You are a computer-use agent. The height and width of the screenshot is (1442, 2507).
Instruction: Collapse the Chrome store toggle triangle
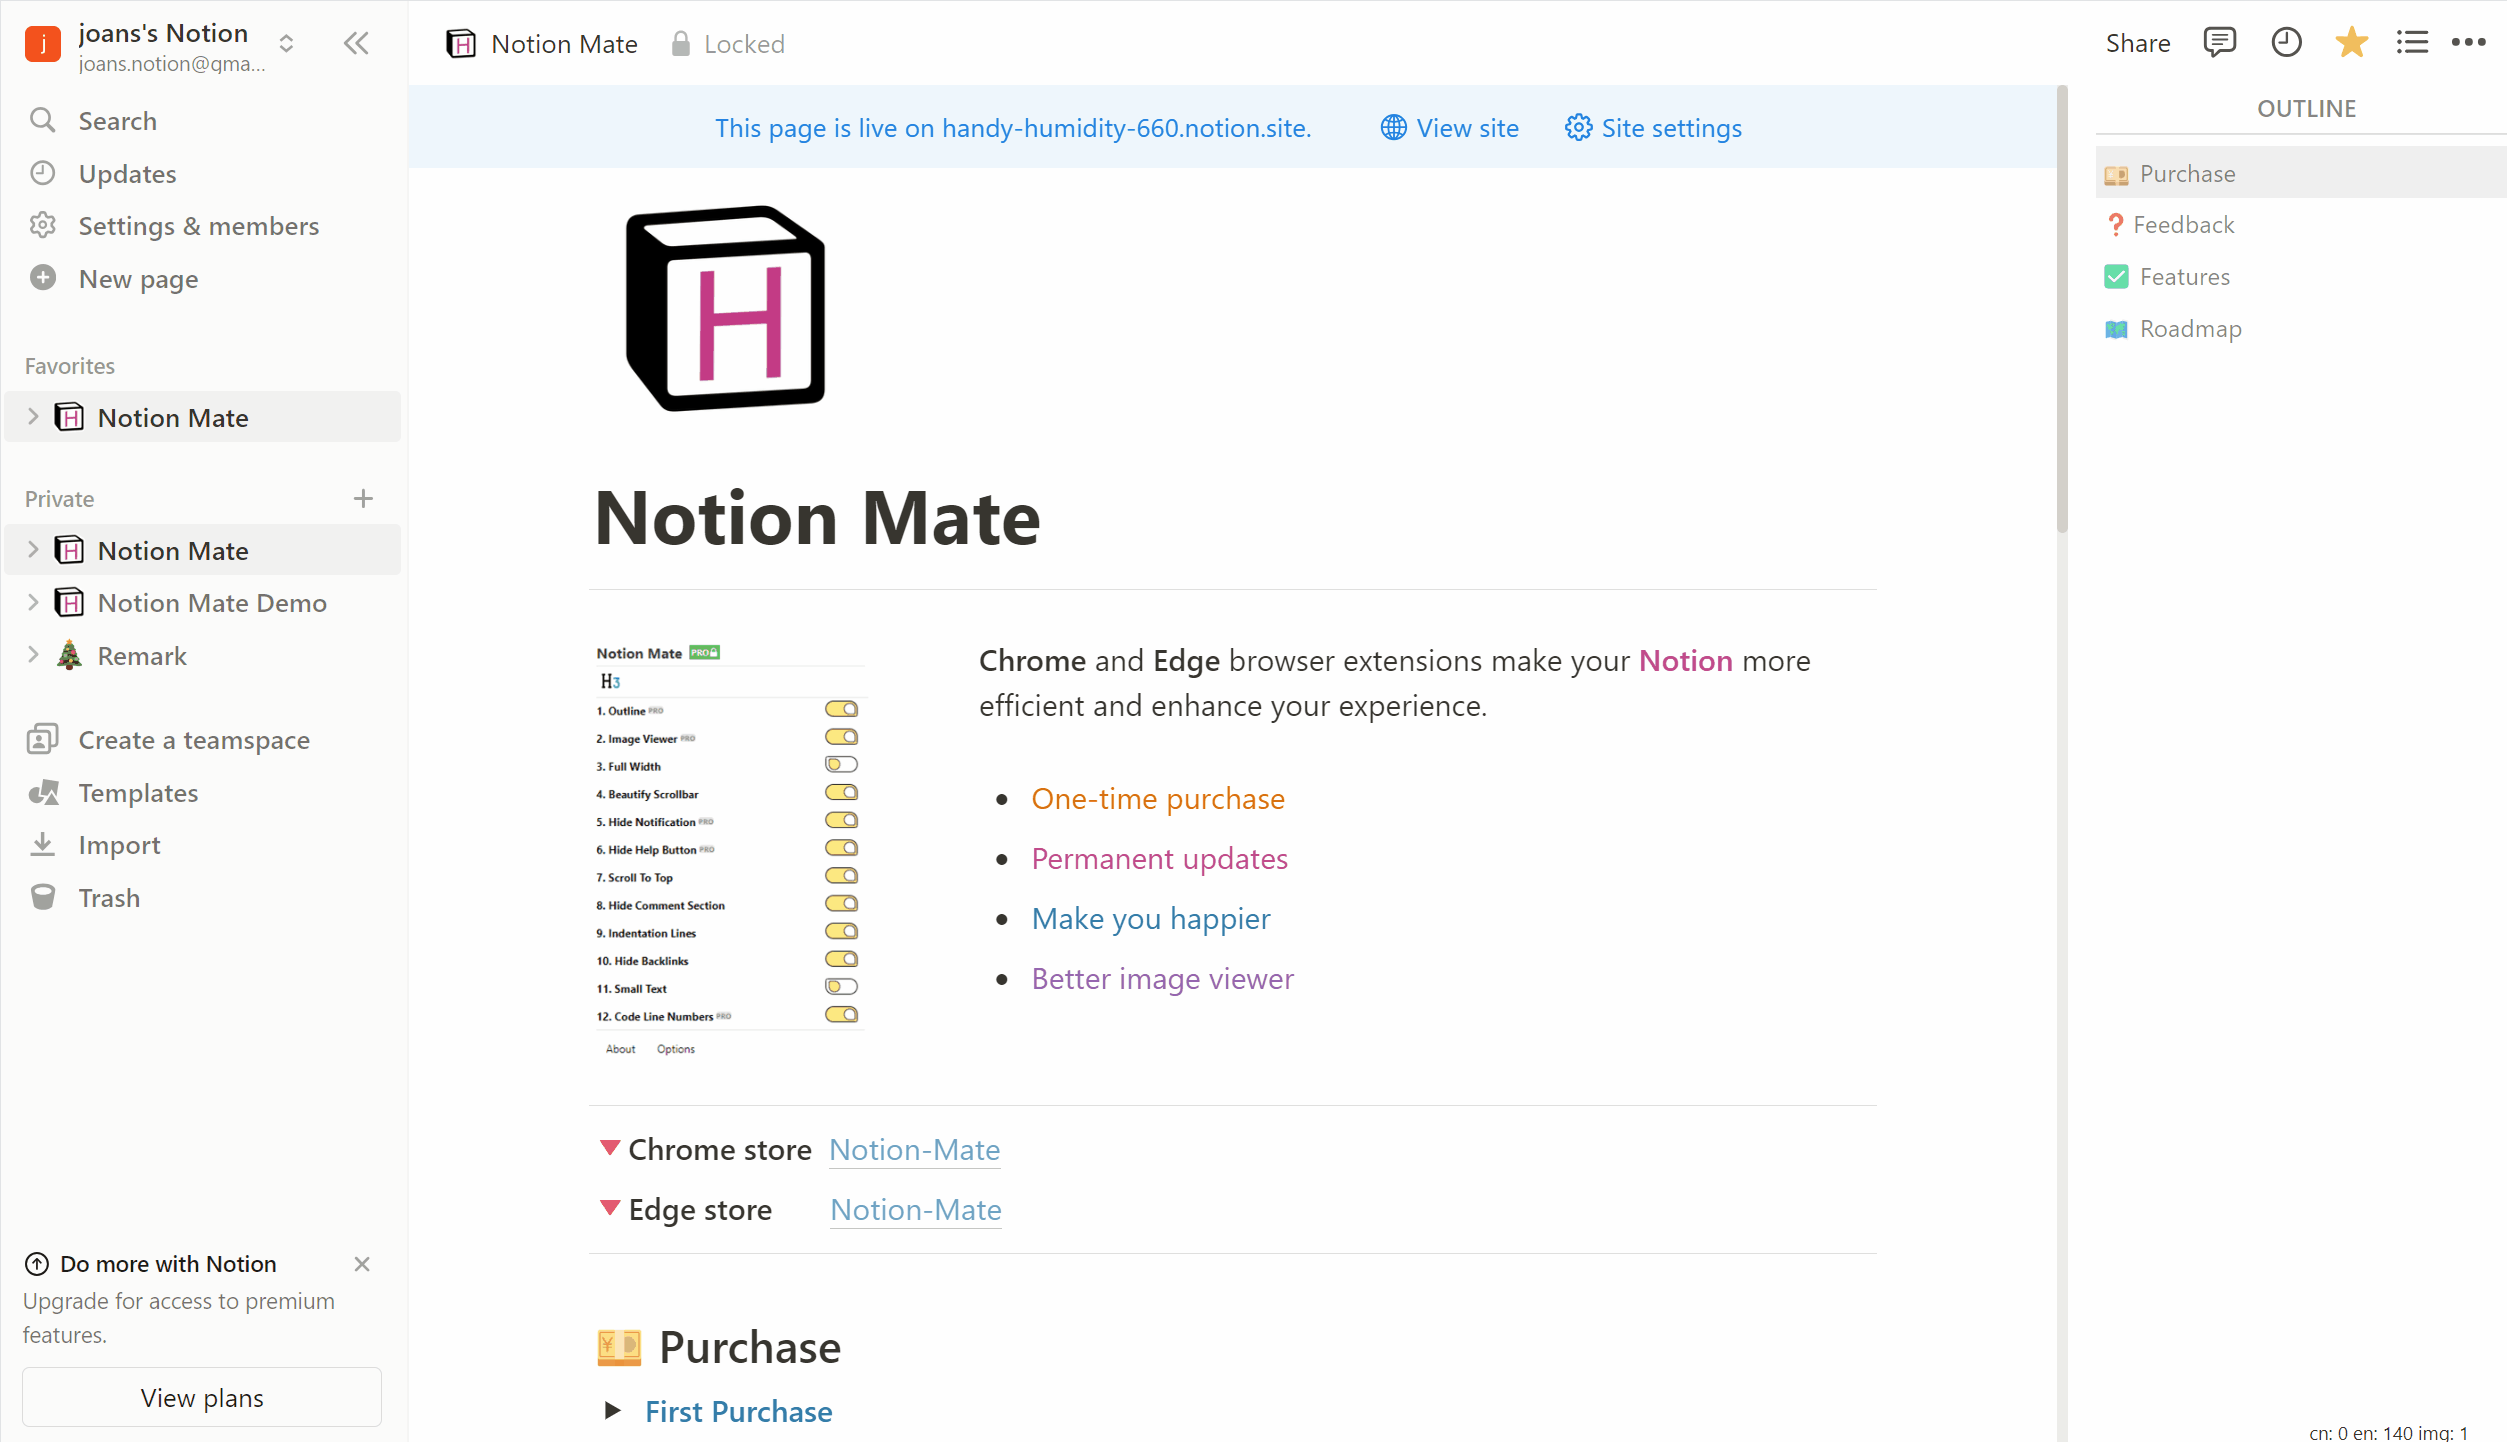point(609,1148)
